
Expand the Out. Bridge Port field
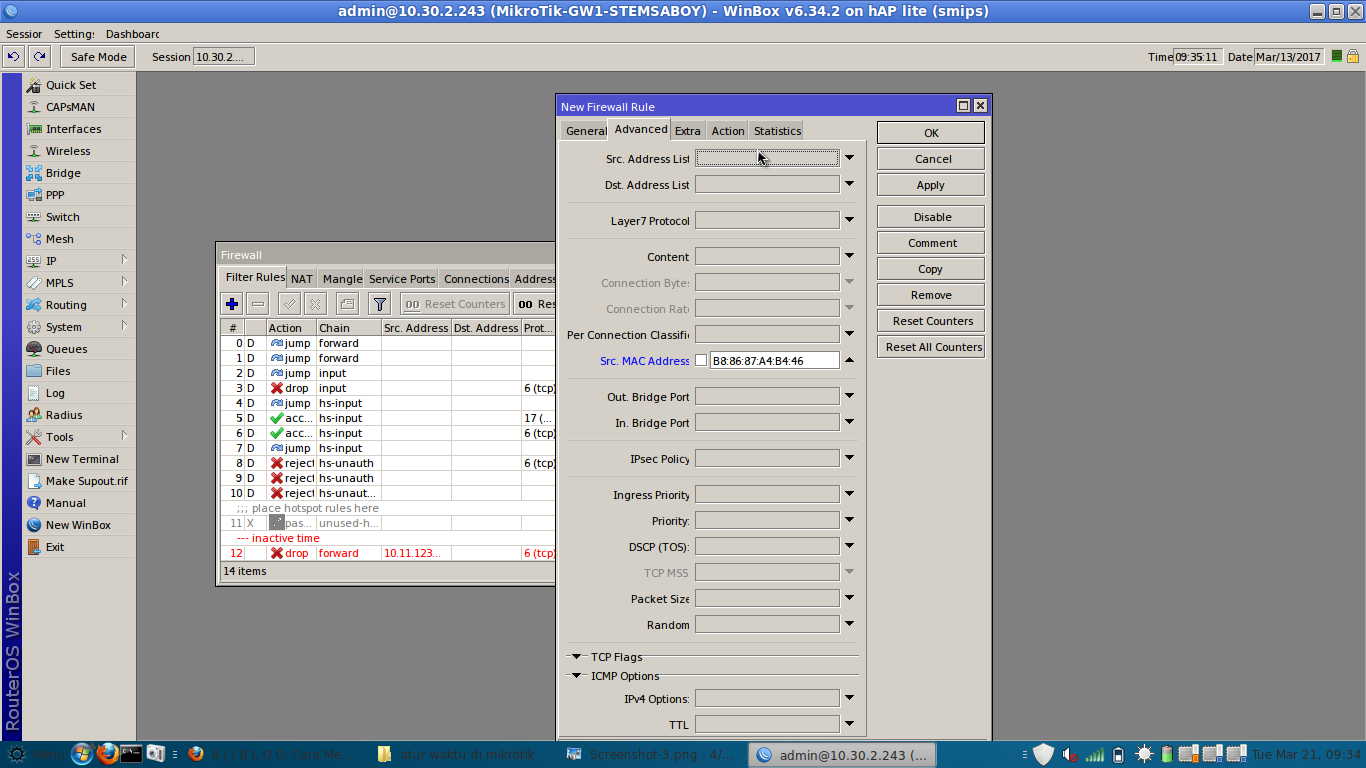849,396
